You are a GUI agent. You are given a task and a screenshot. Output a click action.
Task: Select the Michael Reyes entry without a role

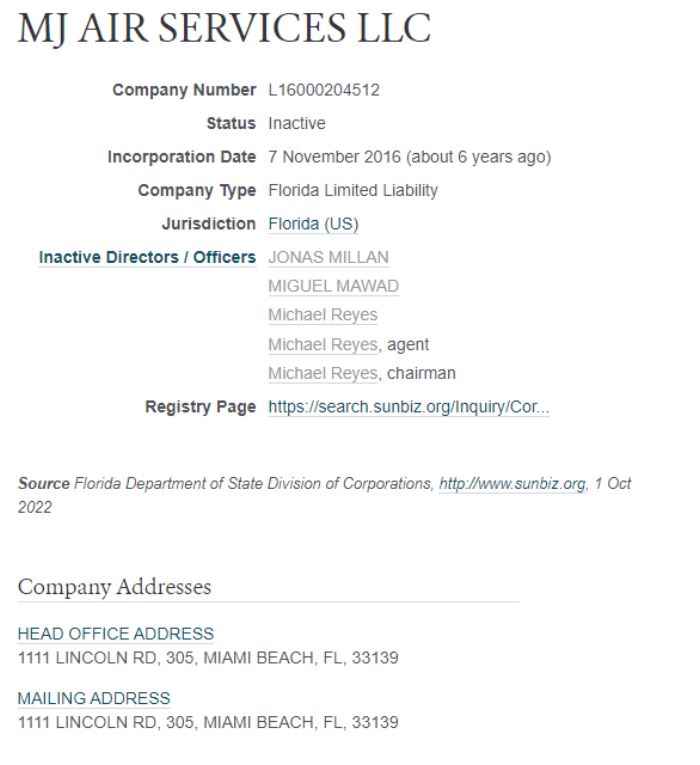click(x=322, y=315)
